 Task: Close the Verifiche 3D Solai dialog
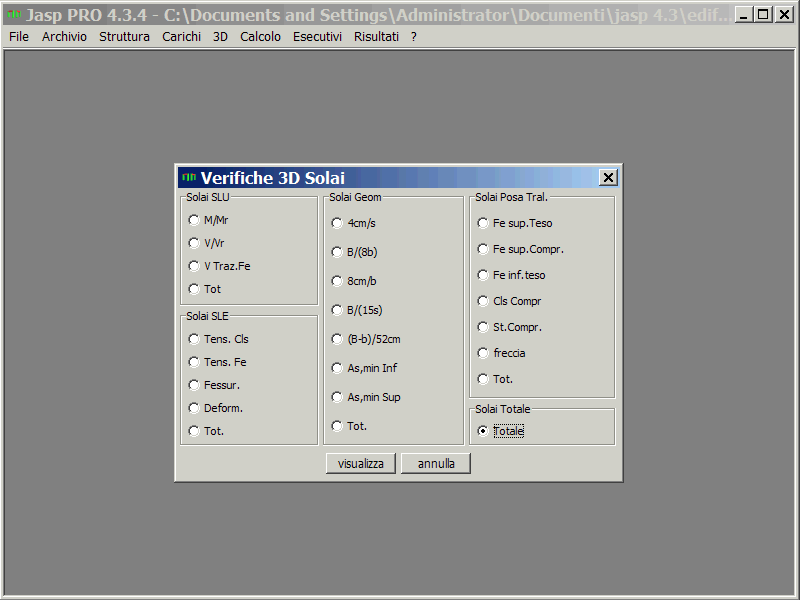pos(608,177)
